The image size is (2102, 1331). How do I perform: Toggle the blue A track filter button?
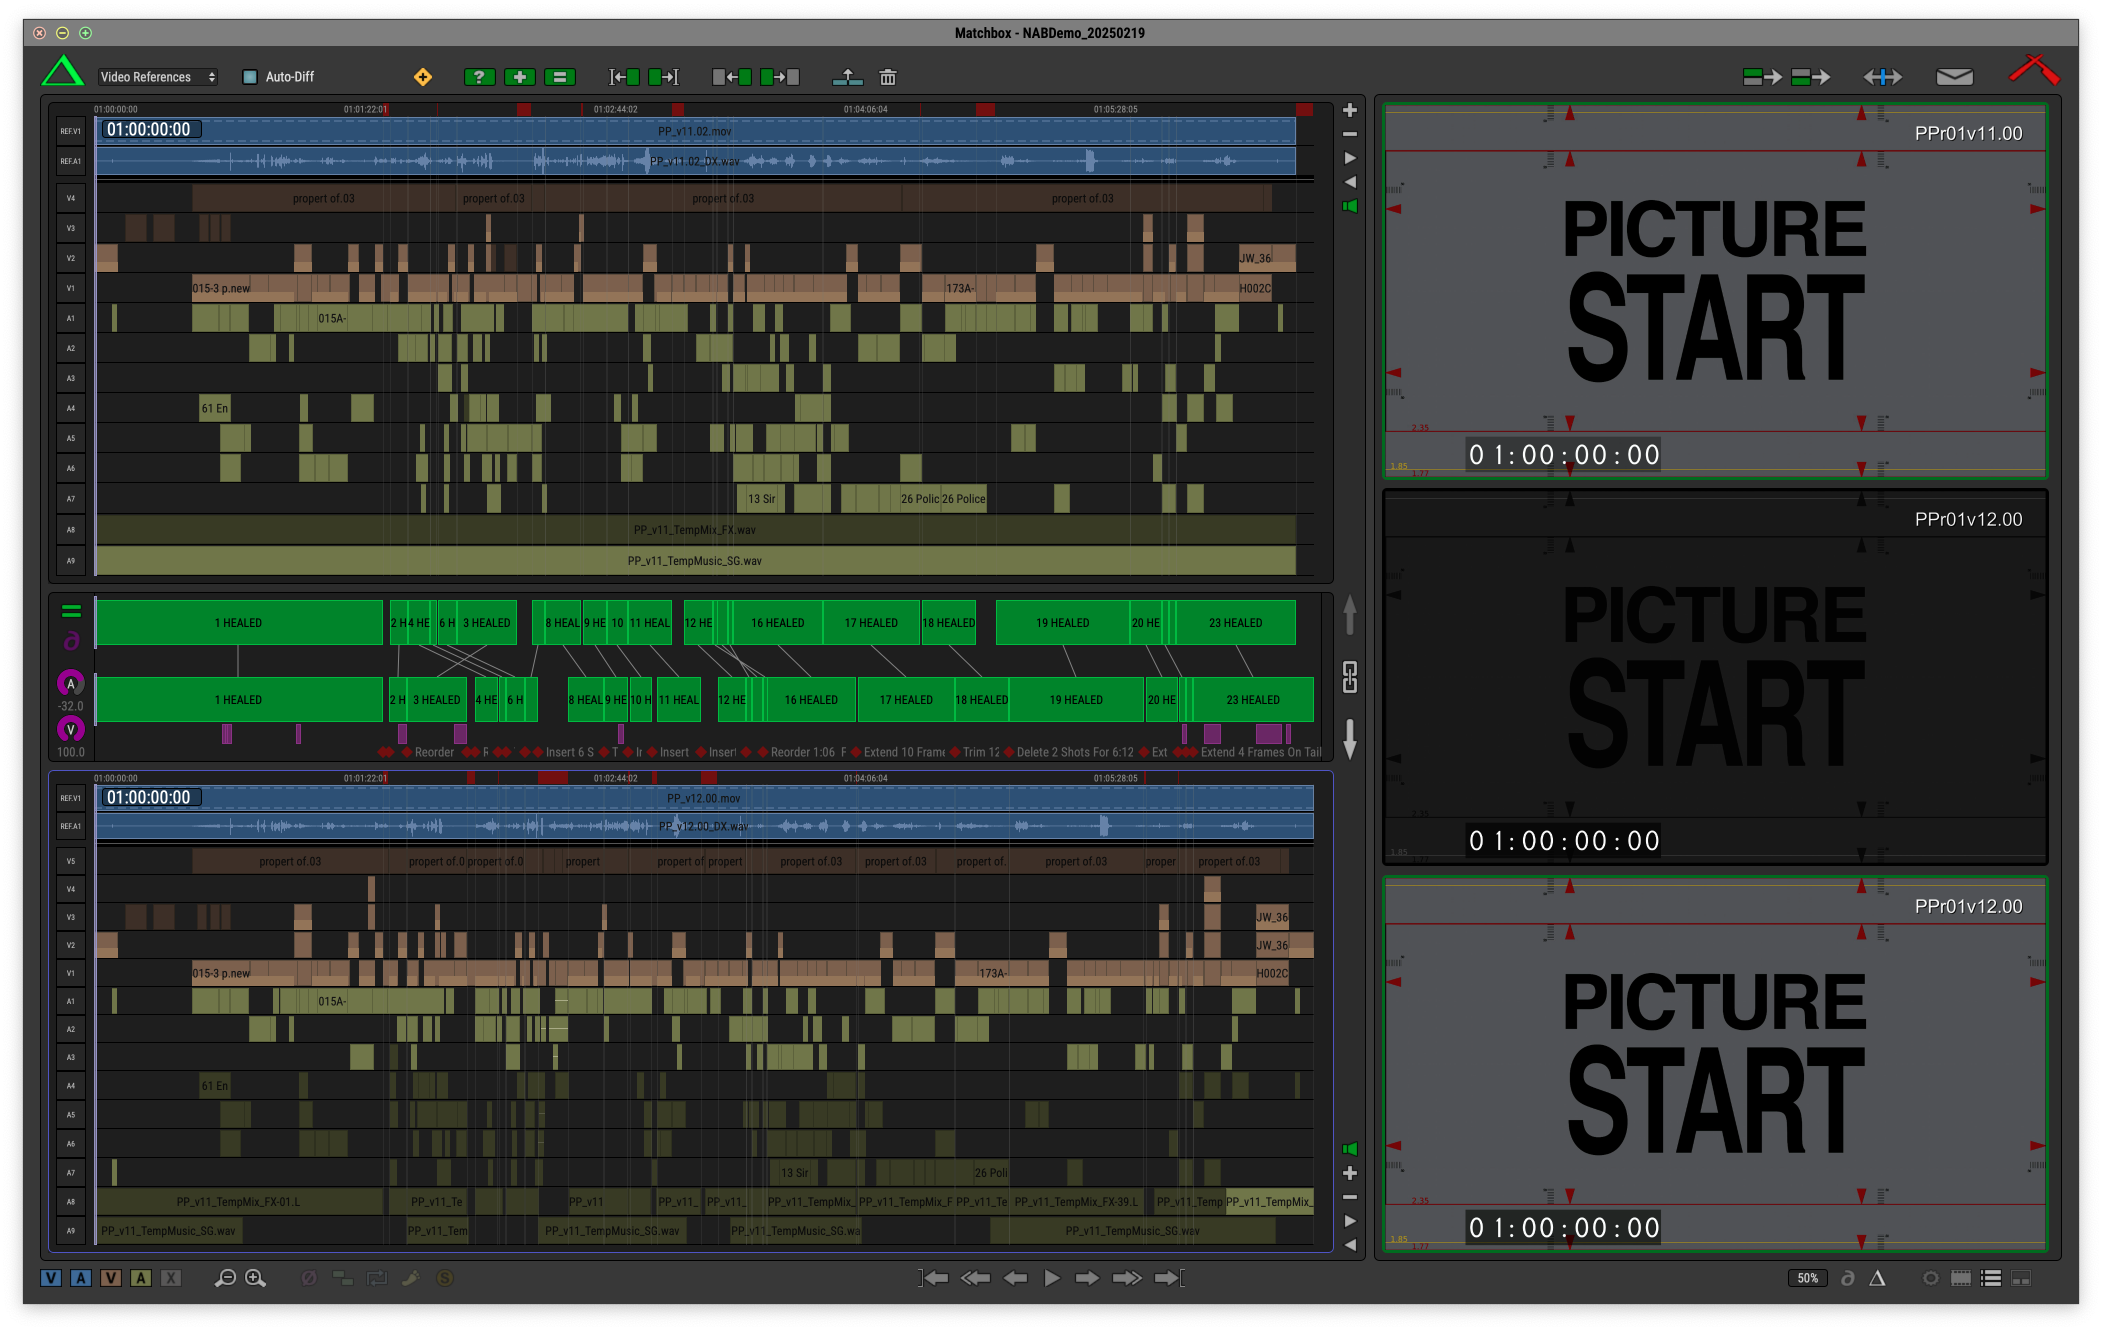click(81, 1278)
